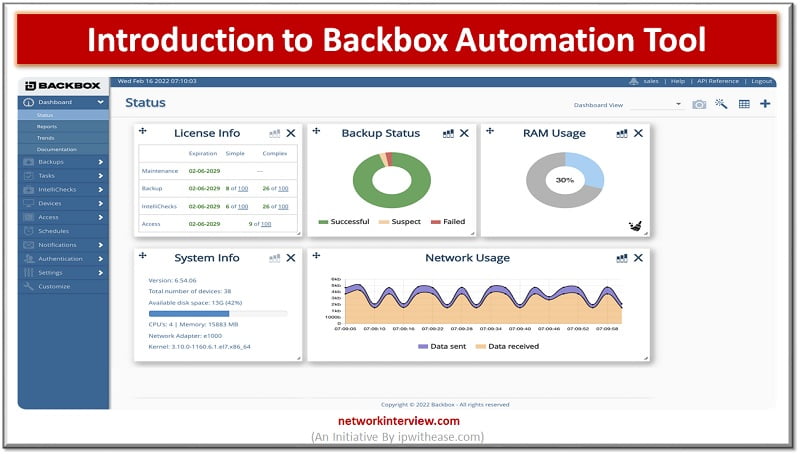Close the License Info widget
The image size is (800, 455).
(x=291, y=133)
